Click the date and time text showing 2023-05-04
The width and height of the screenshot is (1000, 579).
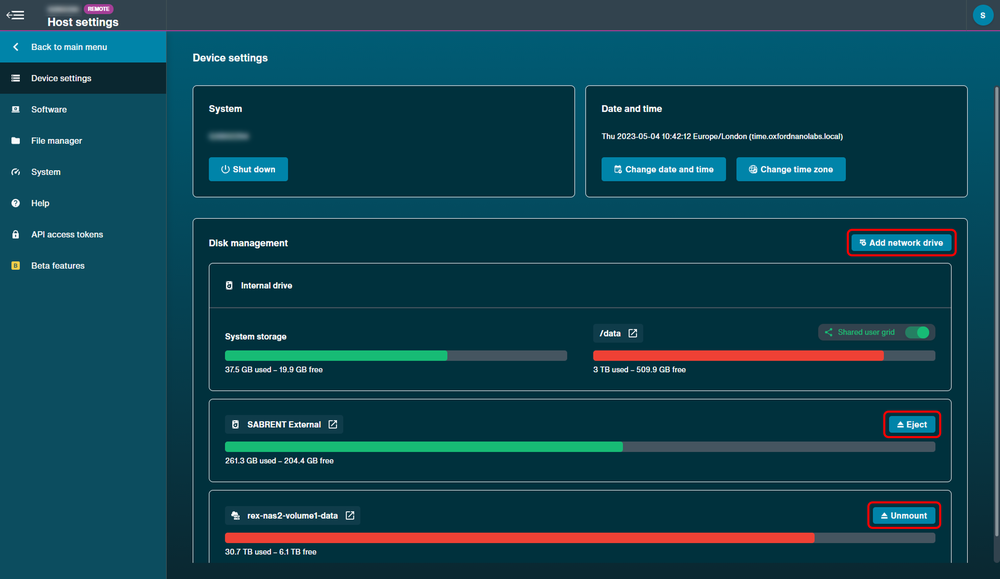point(722,136)
